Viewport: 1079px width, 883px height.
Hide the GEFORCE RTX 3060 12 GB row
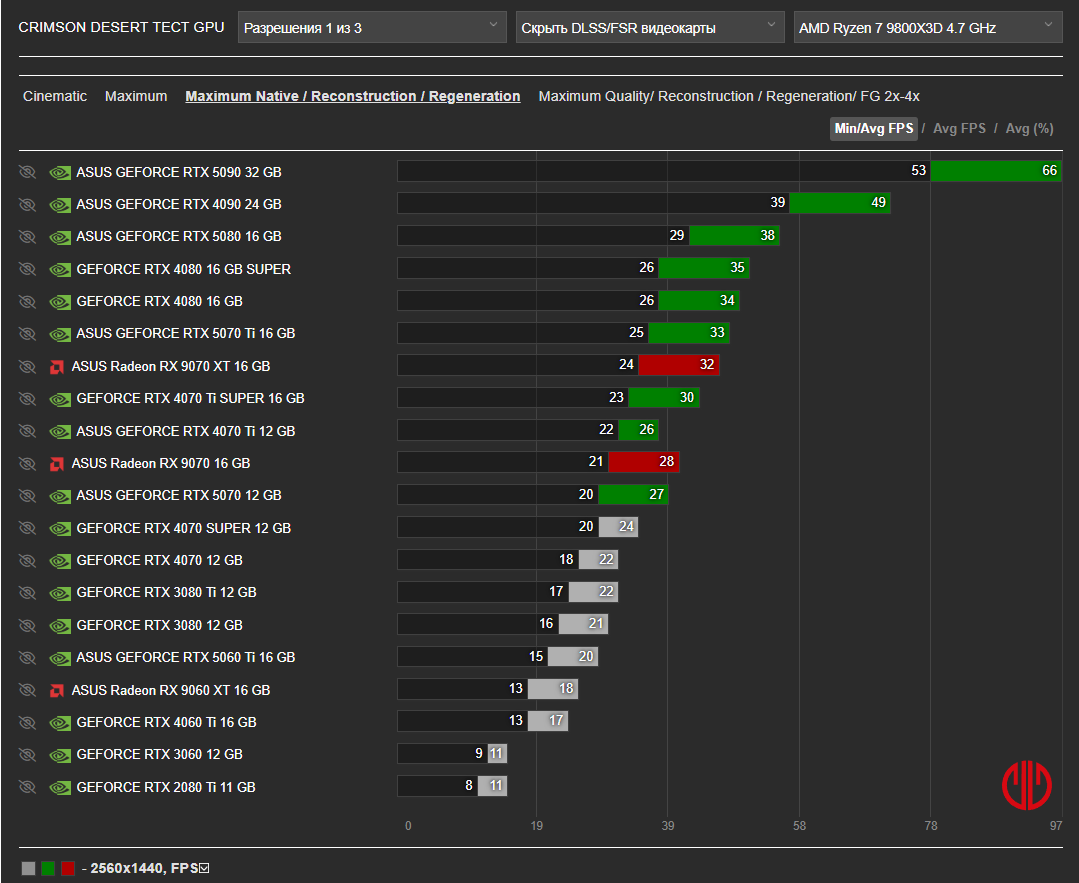[28, 754]
